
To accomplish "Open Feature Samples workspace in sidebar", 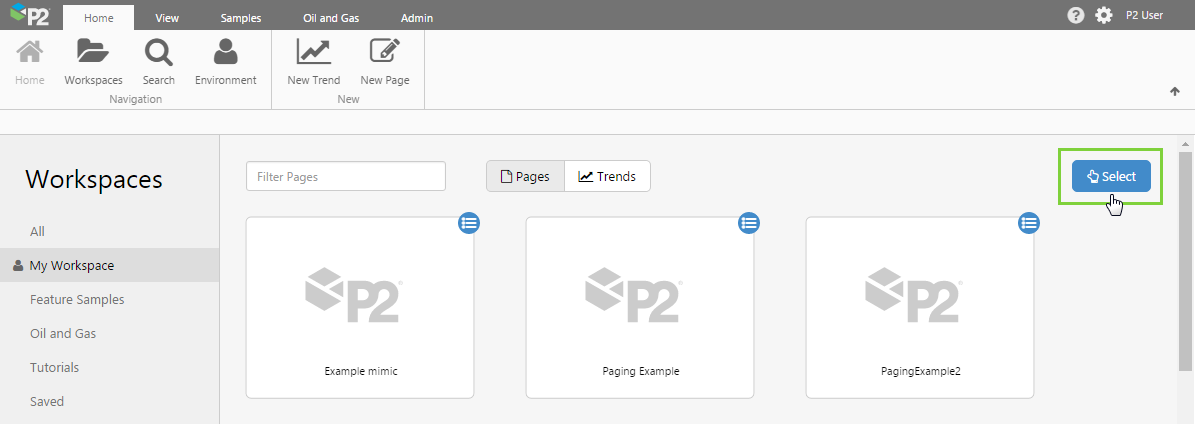I will [x=77, y=299].
